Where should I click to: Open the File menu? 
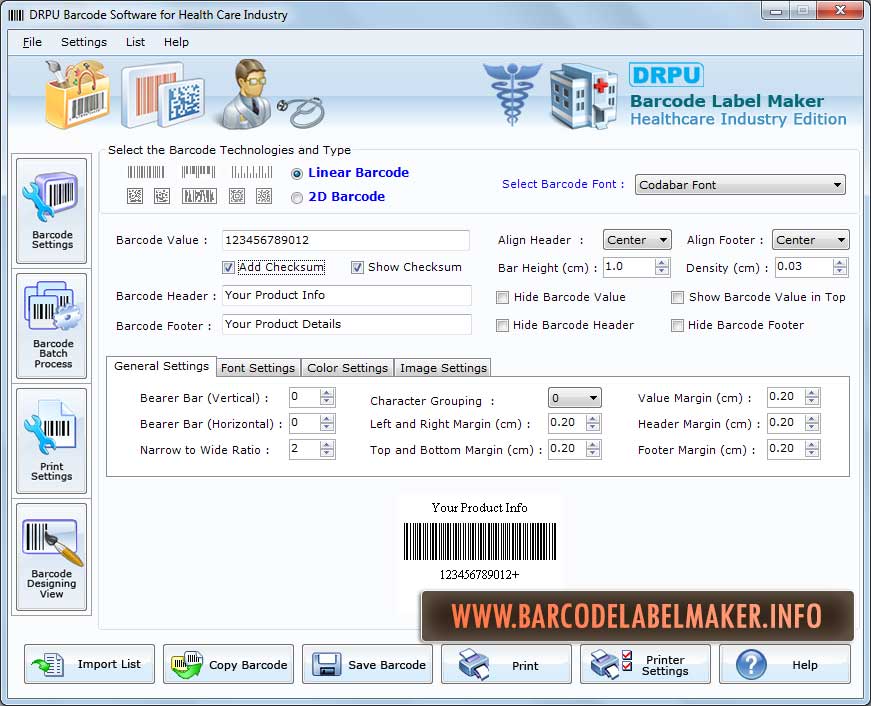(32, 42)
